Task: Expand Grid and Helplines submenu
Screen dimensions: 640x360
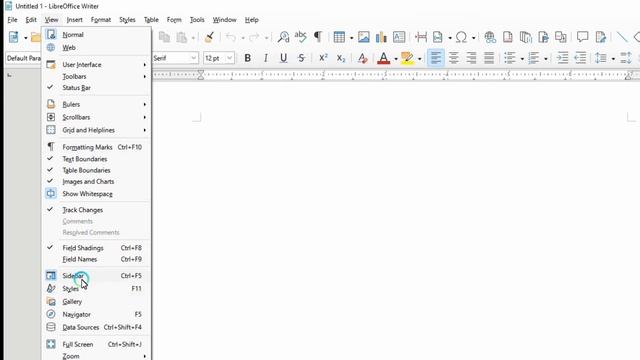Action: pos(96,130)
